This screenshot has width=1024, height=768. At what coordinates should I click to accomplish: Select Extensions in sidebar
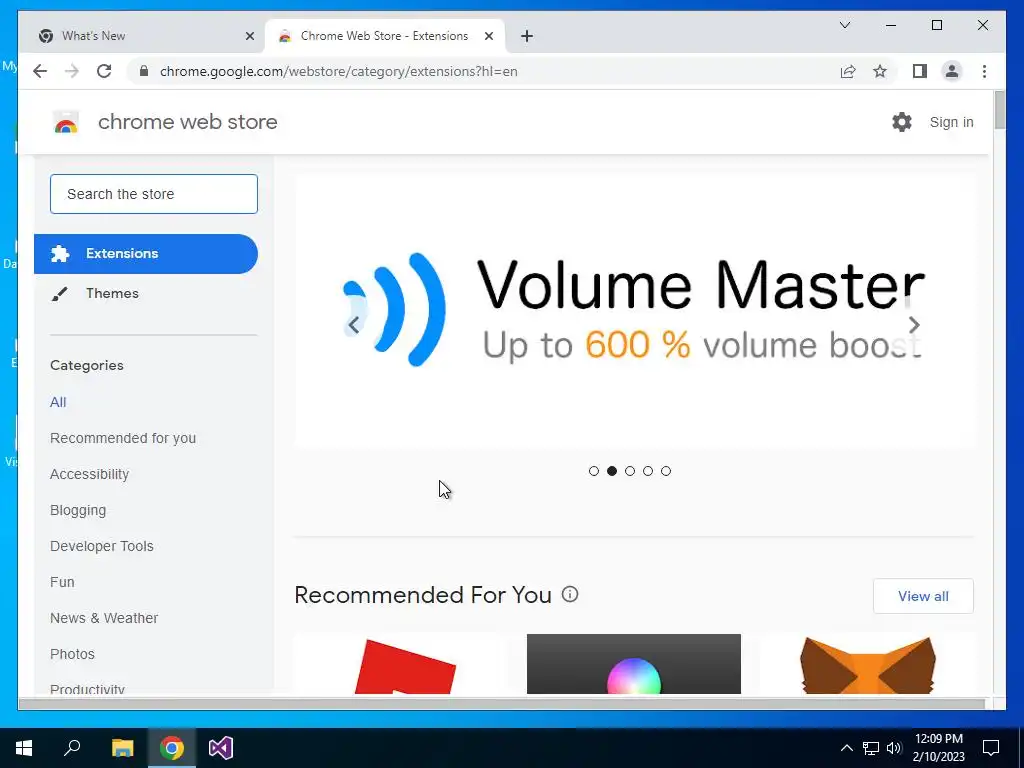point(146,253)
